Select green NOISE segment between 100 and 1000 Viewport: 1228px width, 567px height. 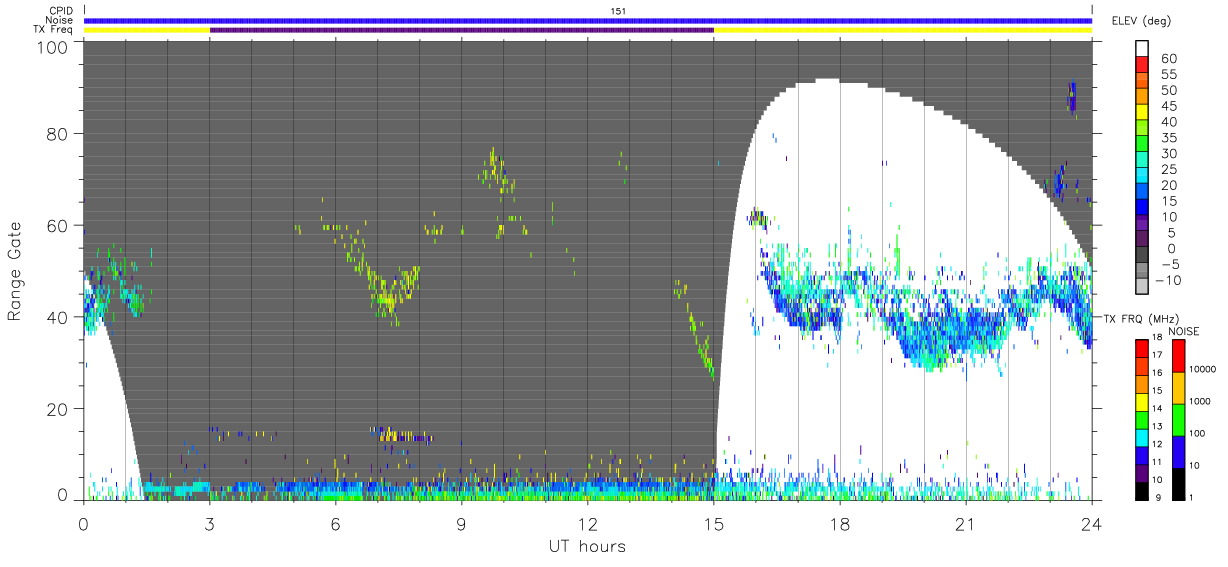pos(1178,419)
